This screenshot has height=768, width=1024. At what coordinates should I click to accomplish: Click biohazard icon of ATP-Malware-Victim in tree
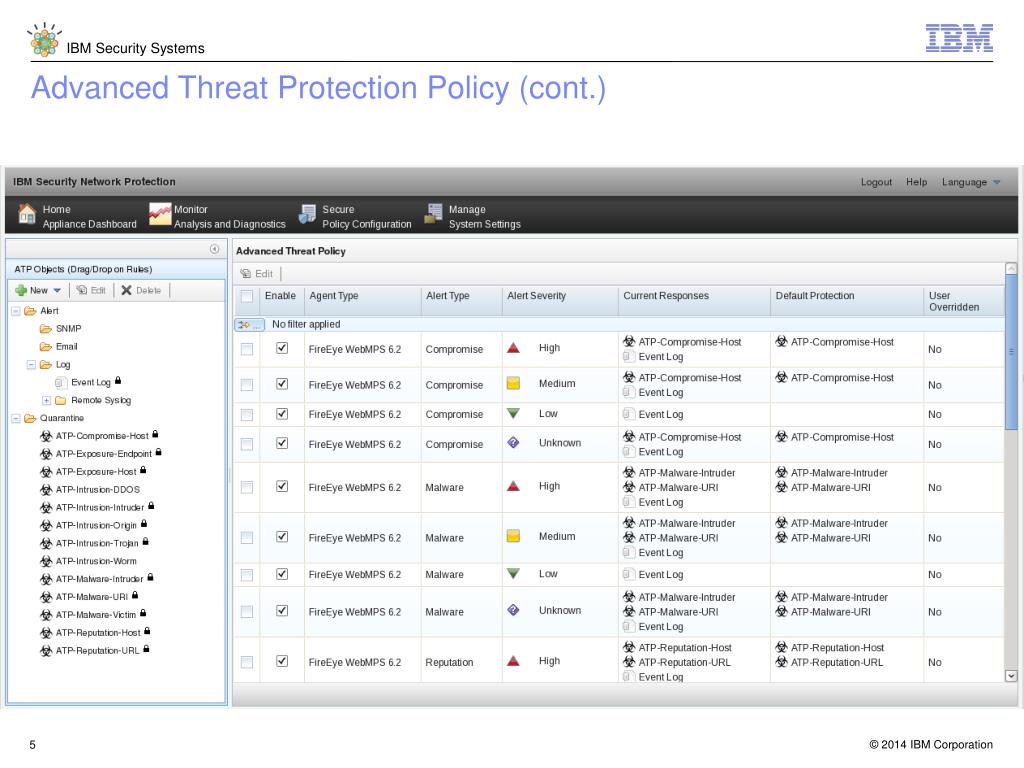46,615
